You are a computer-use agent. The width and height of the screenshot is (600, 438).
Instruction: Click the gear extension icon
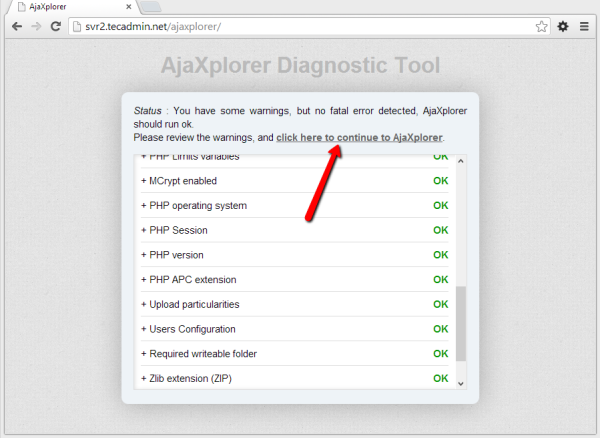563,26
